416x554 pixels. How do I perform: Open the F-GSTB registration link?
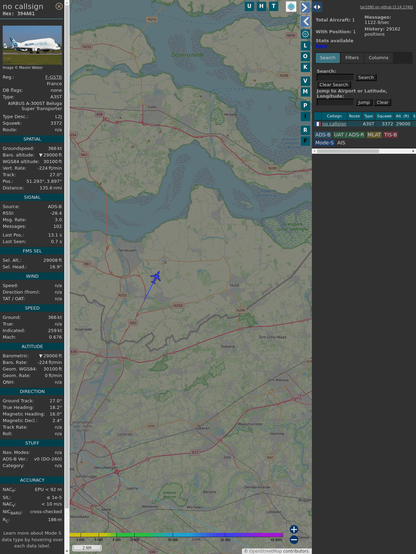coord(53,77)
